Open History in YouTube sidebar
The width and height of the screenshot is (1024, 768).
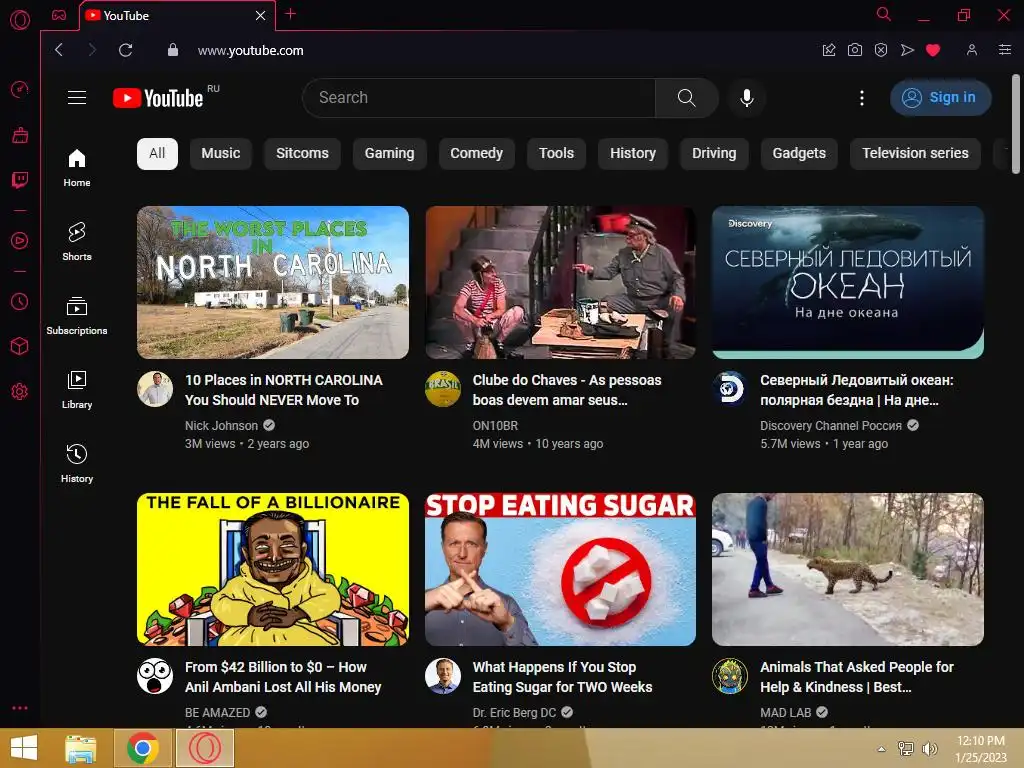pyautogui.click(x=77, y=463)
